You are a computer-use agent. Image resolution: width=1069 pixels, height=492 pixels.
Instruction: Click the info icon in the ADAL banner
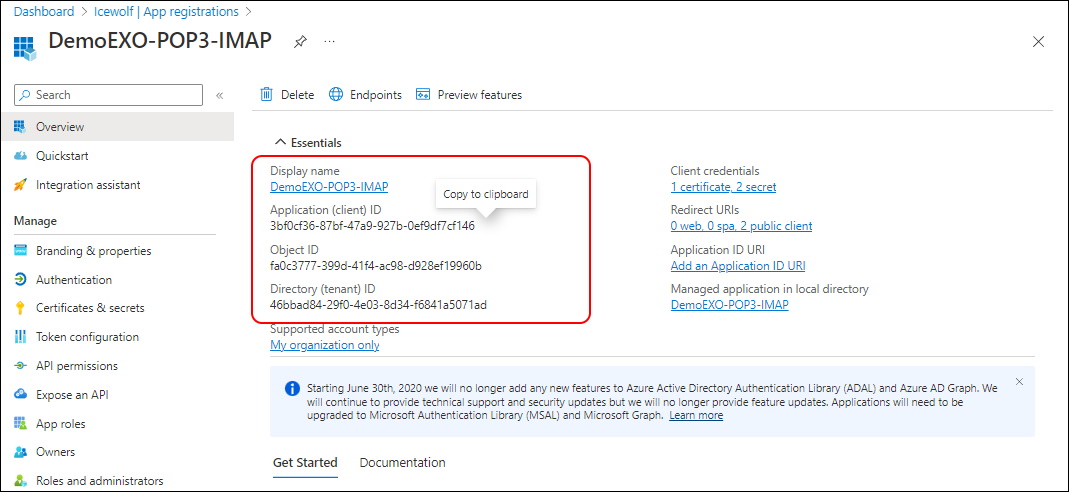pyautogui.click(x=292, y=388)
